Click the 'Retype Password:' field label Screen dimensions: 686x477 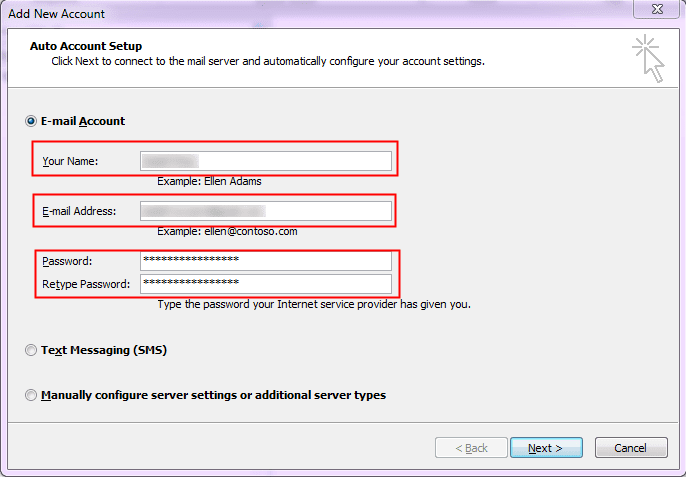[86, 284]
